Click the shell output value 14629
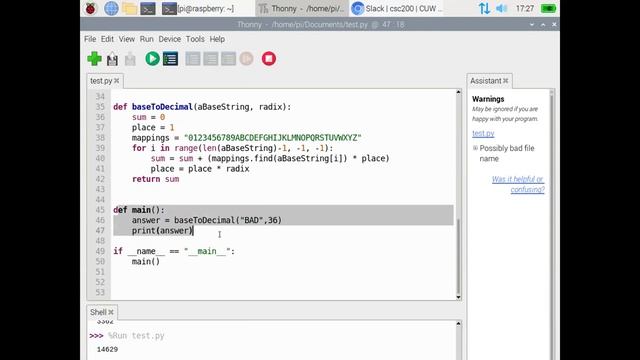 pos(107,349)
